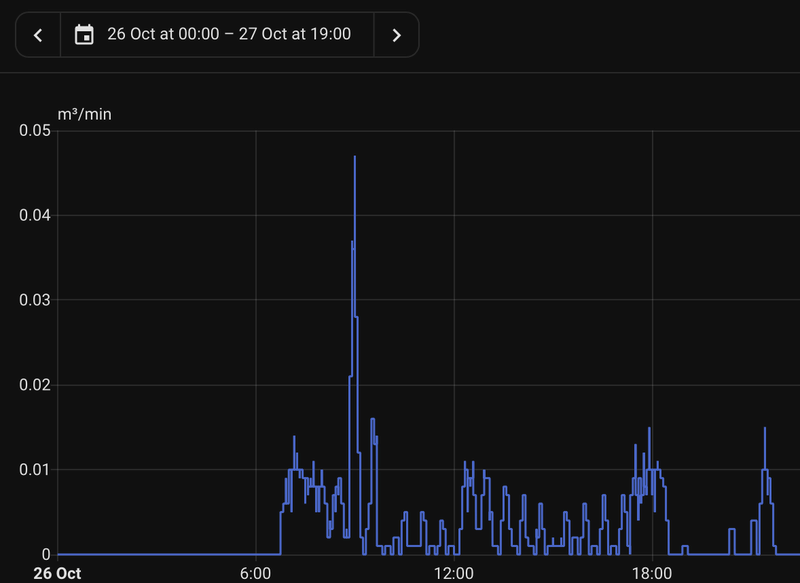The width and height of the screenshot is (800, 583).
Task: Click the 0.03 y-axis label
Action: pyautogui.click(x=35, y=300)
